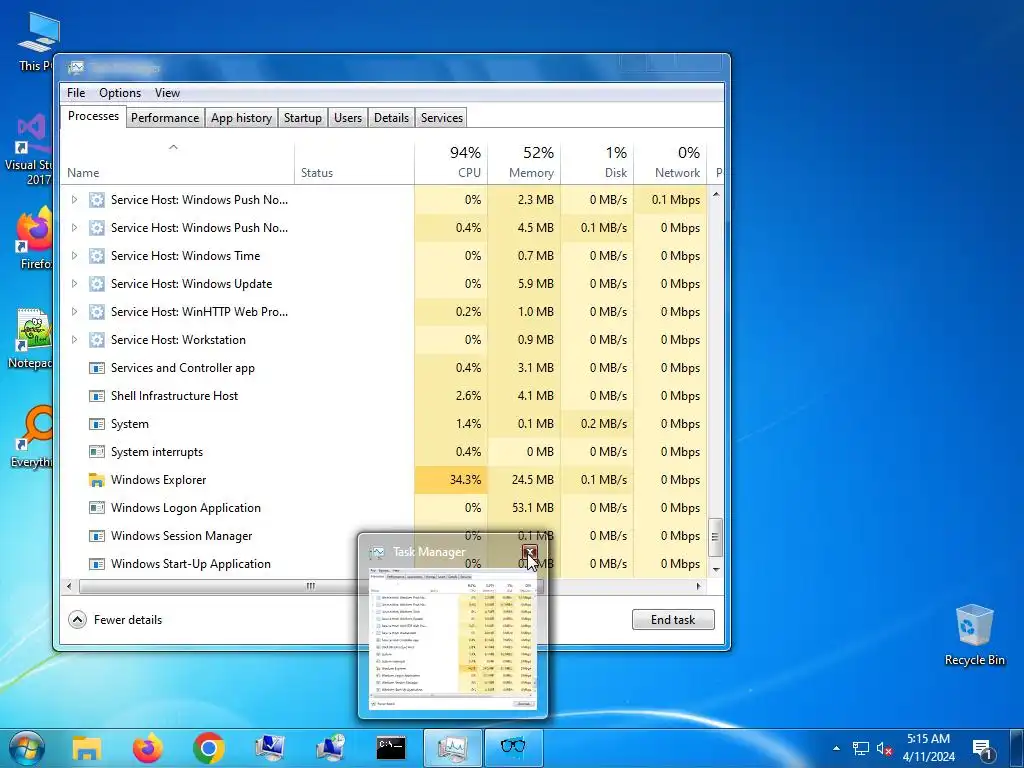
Task: Open the View menu
Action: (167, 93)
